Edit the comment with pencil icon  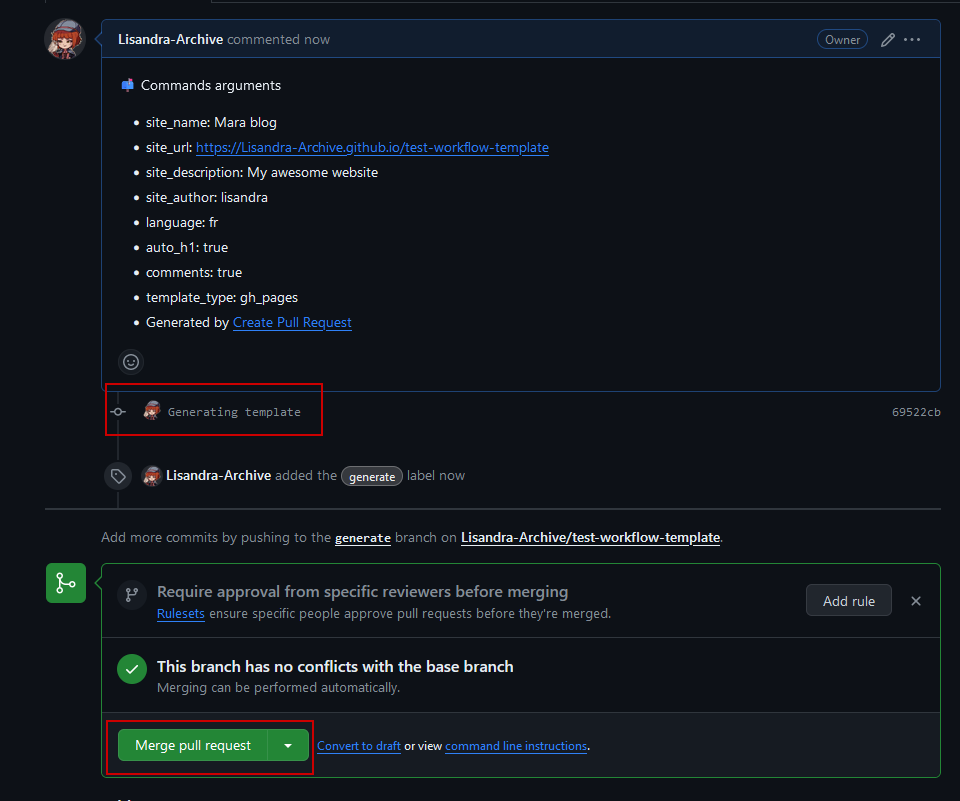click(887, 40)
